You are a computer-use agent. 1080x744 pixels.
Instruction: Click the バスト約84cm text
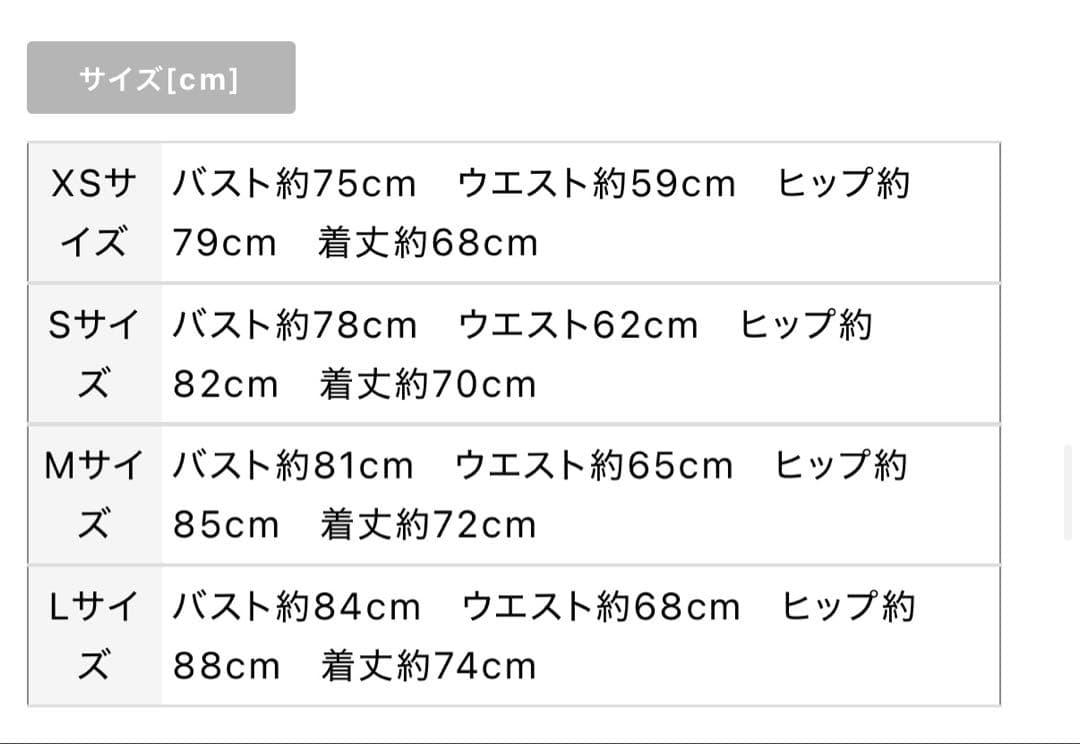pyautogui.click(x=296, y=607)
